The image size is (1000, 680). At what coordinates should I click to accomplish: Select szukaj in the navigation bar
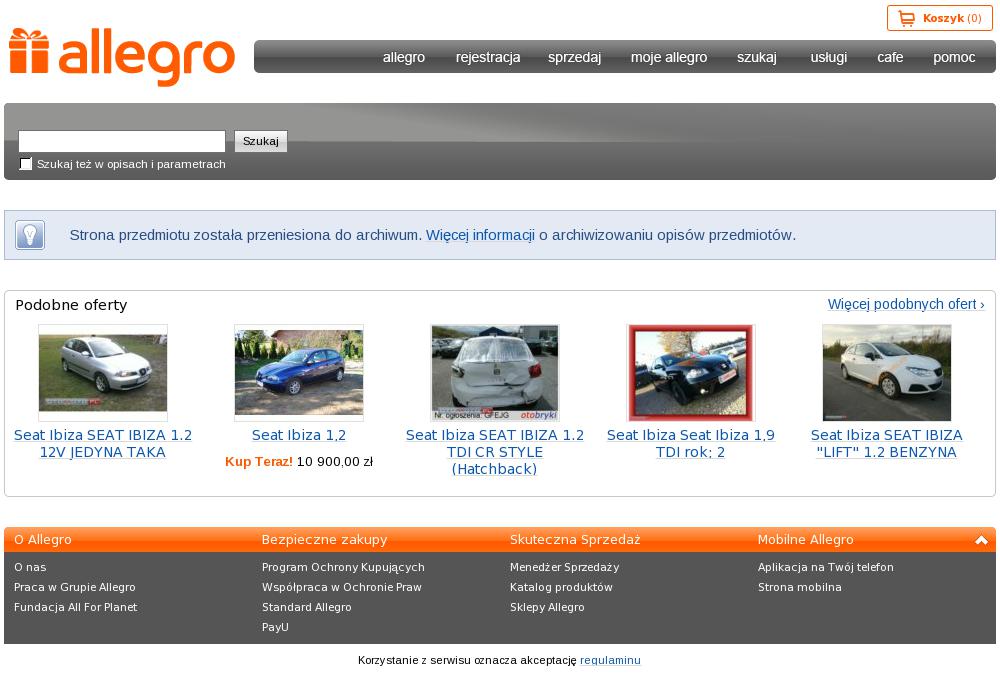pos(757,57)
